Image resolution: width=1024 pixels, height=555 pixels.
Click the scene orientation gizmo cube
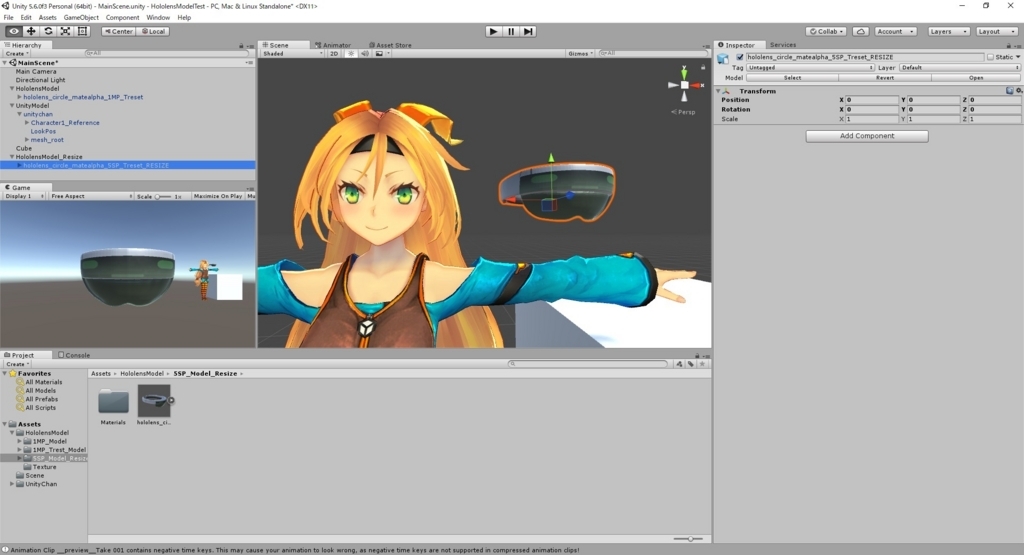tap(684, 85)
